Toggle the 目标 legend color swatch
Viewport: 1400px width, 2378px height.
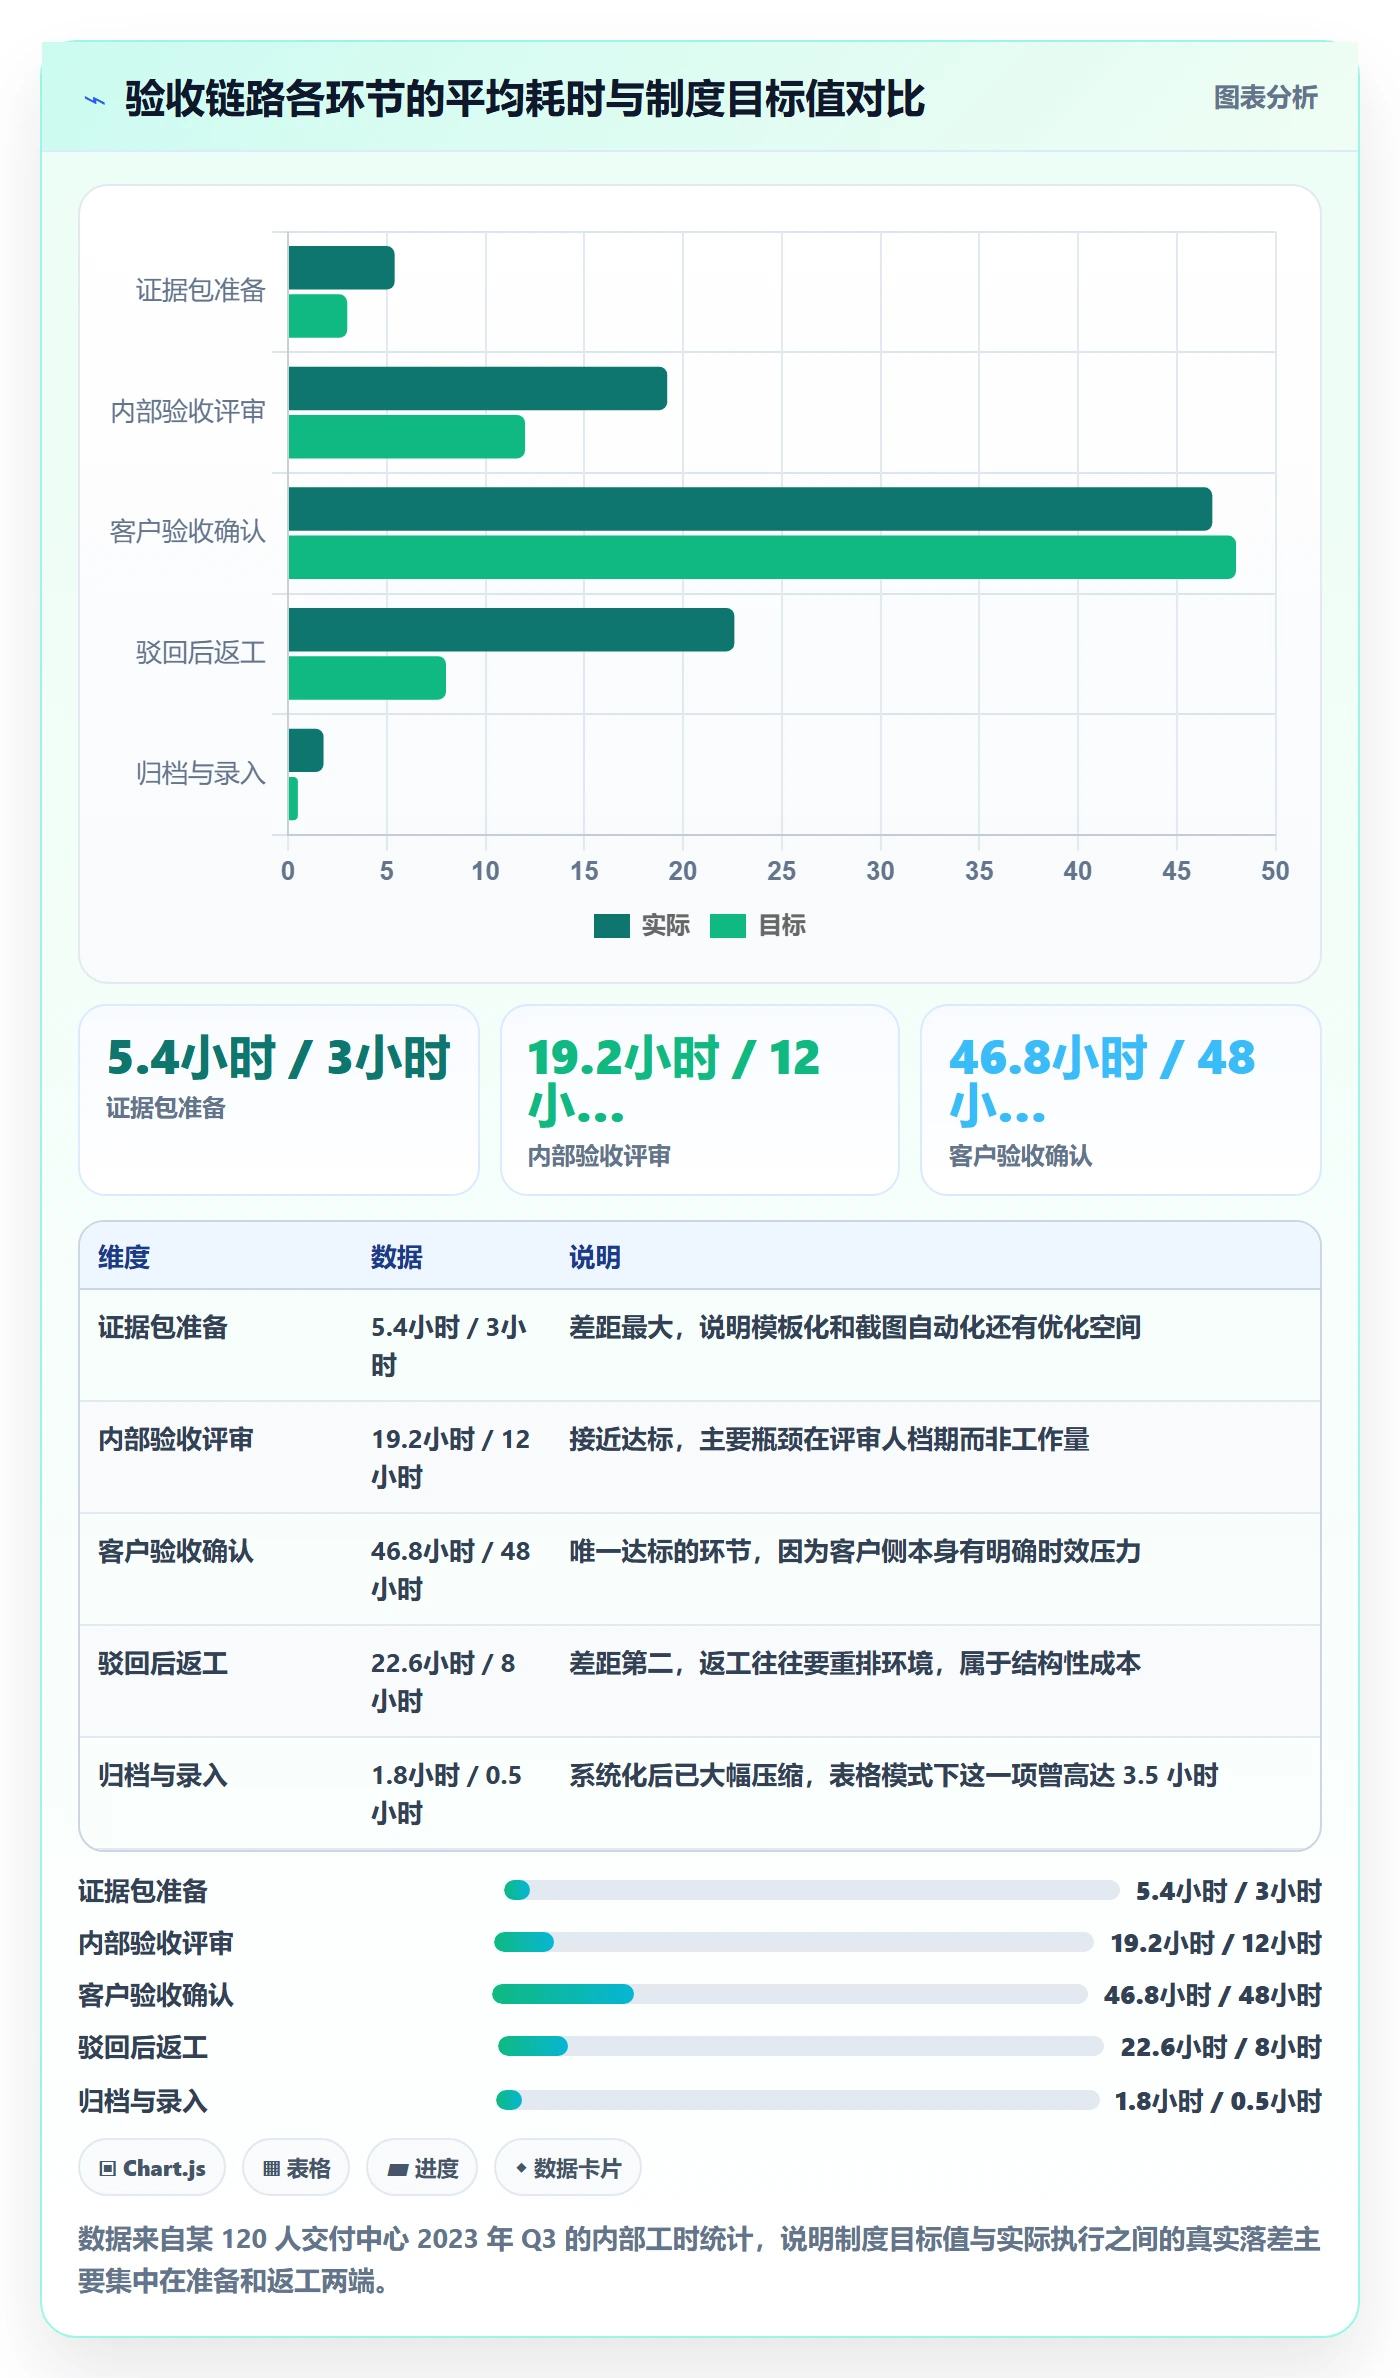(728, 926)
